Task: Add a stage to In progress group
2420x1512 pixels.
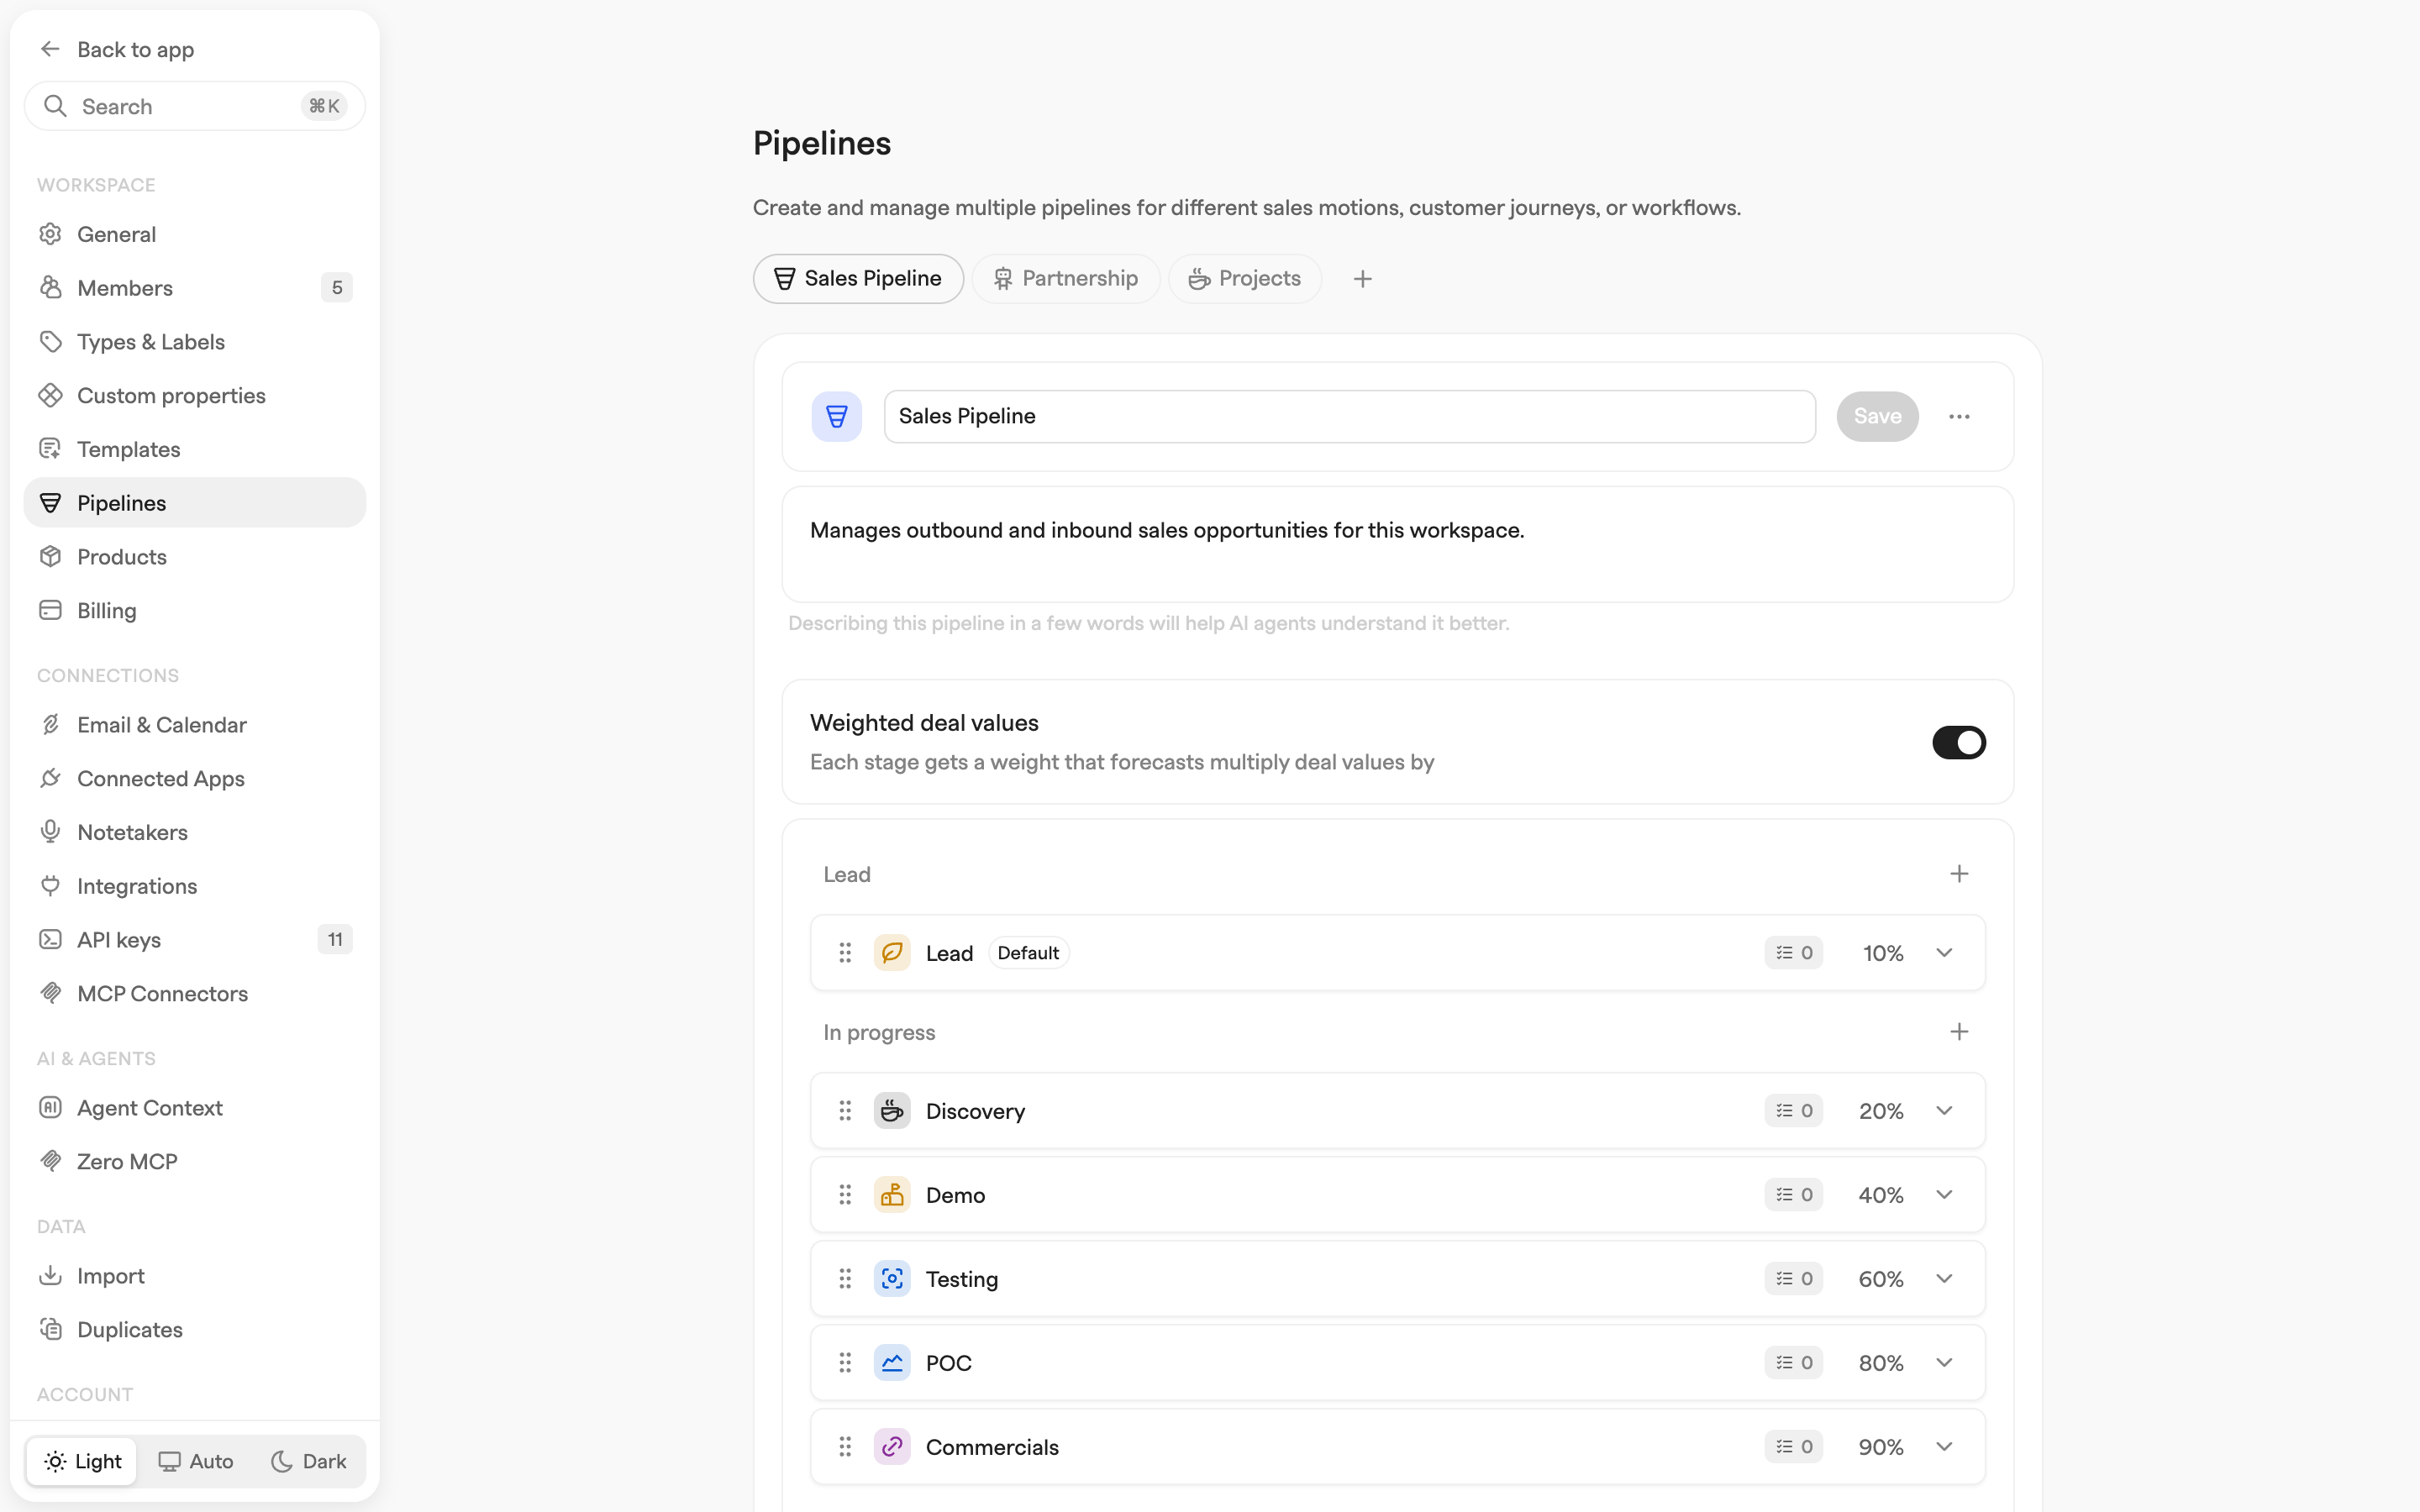Action: [1958, 1032]
